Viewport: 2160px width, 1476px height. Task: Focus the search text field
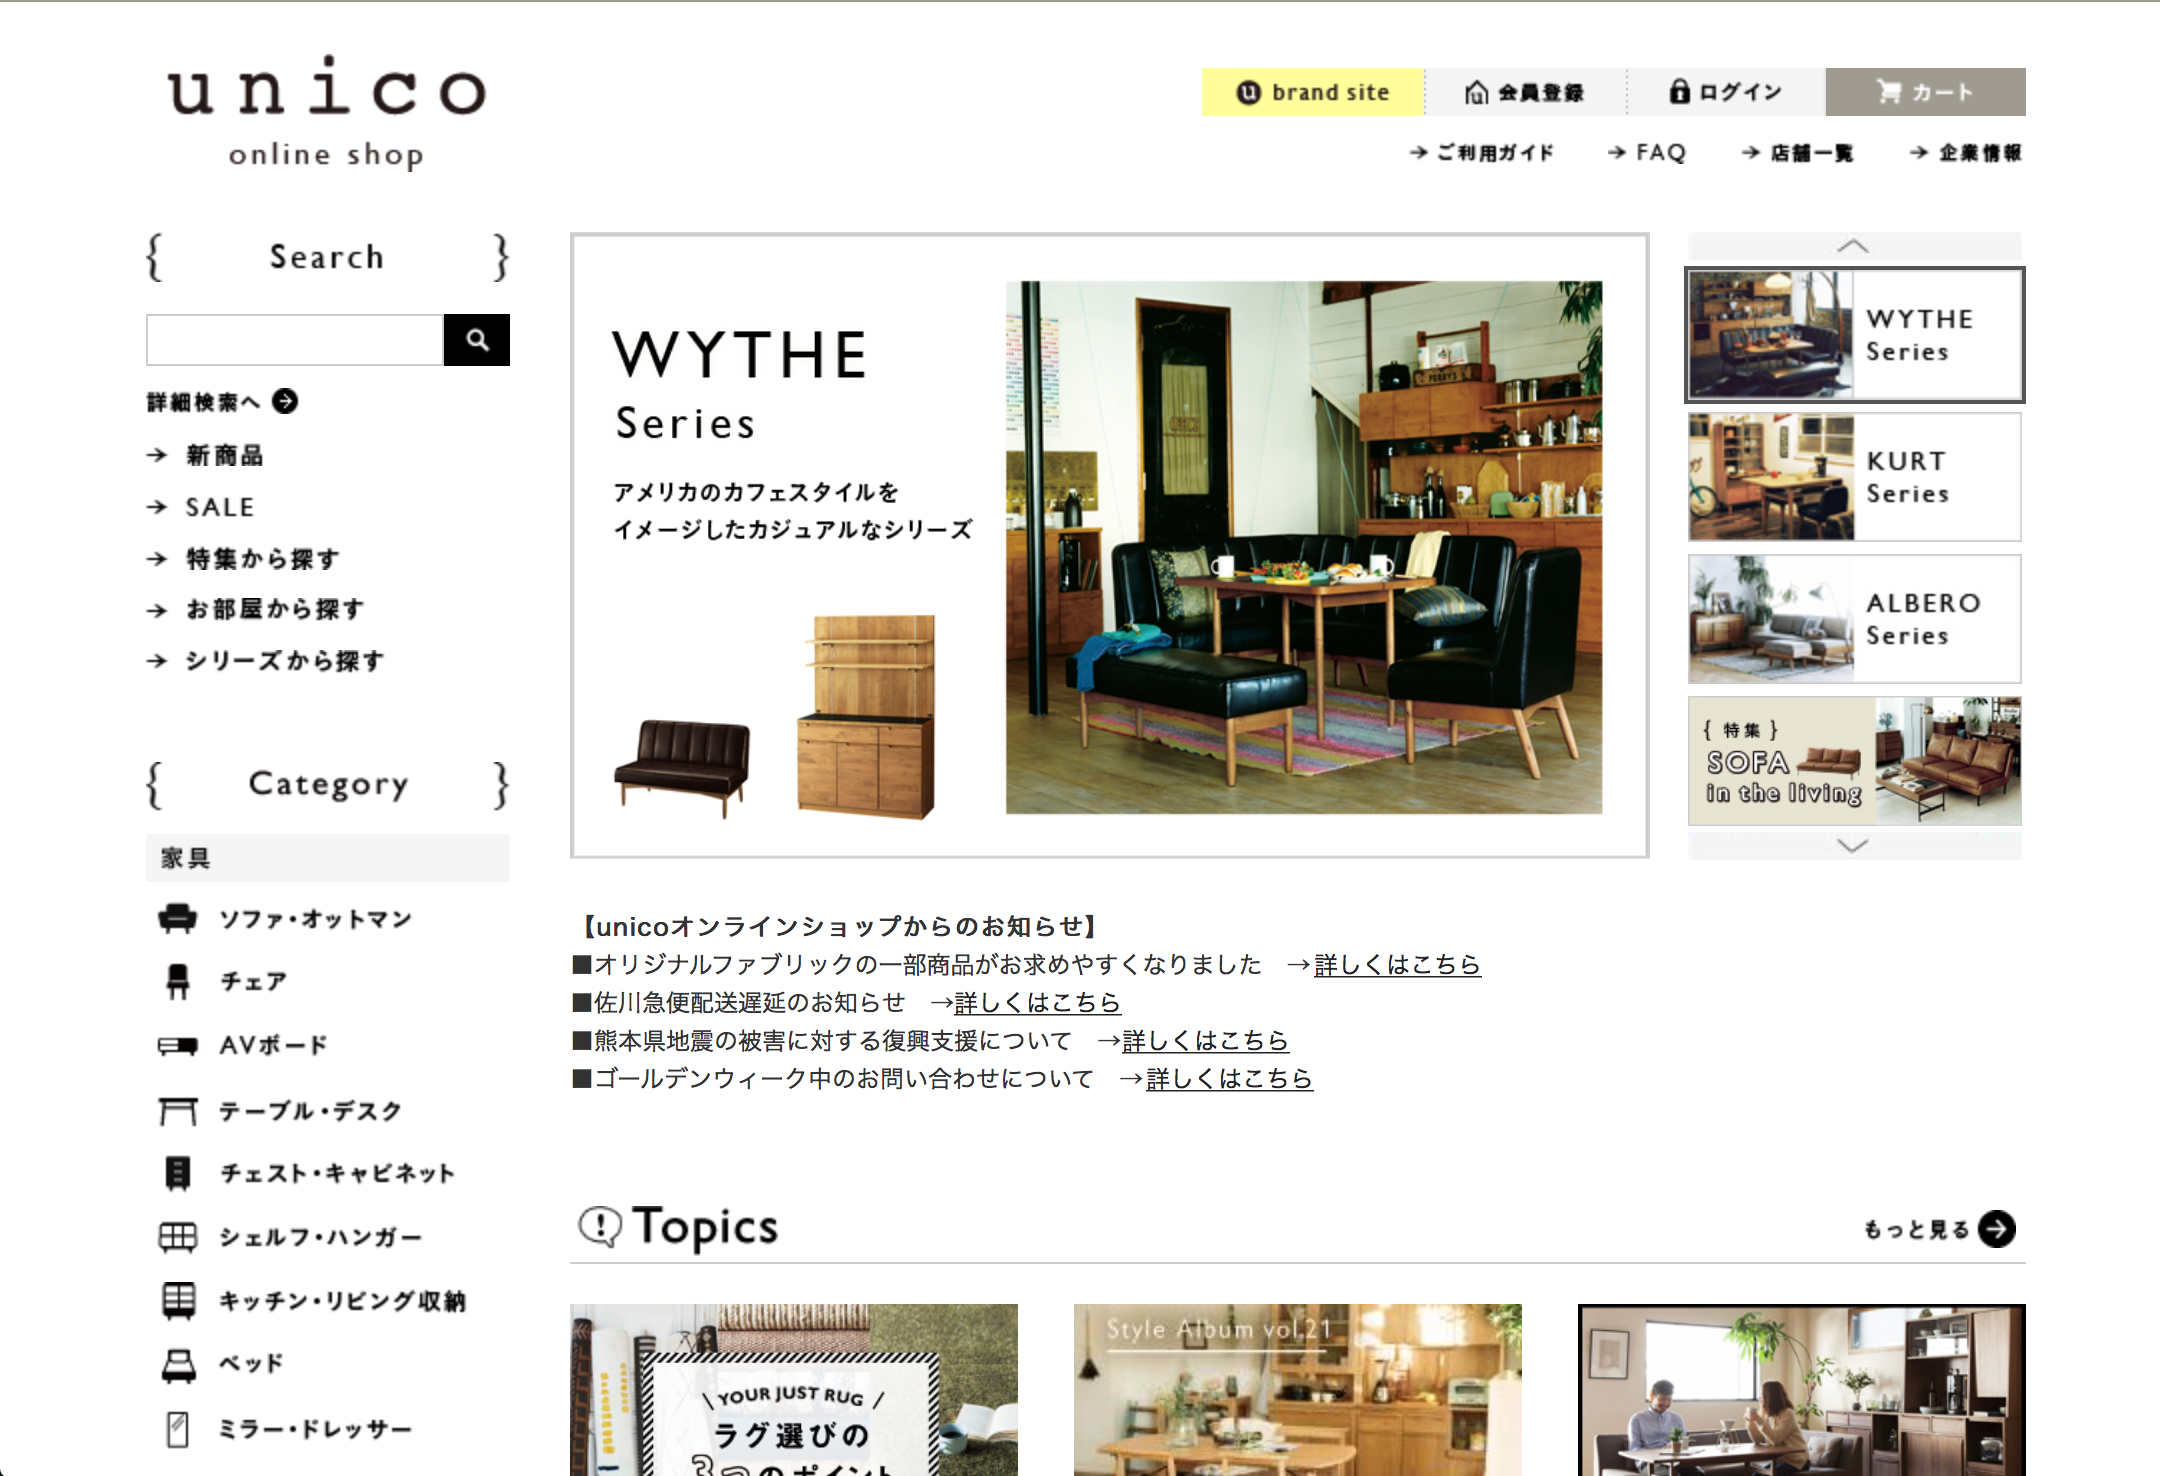pyautogui.click(x=295, y=340)
